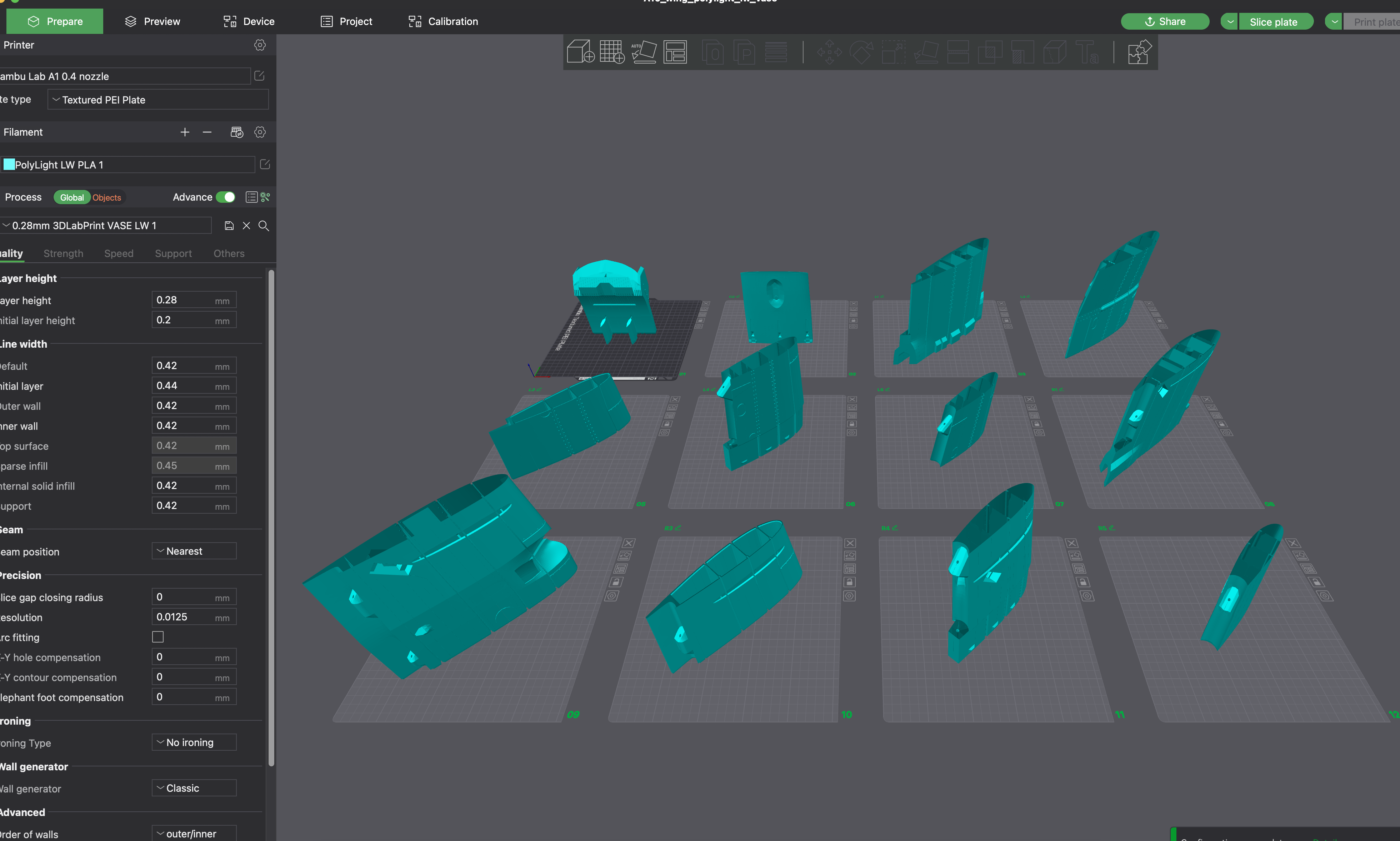Screen dimensions: 1400x841
Task: Add a new plate with the add-plate icon
Action: click(x=611, y=52)
